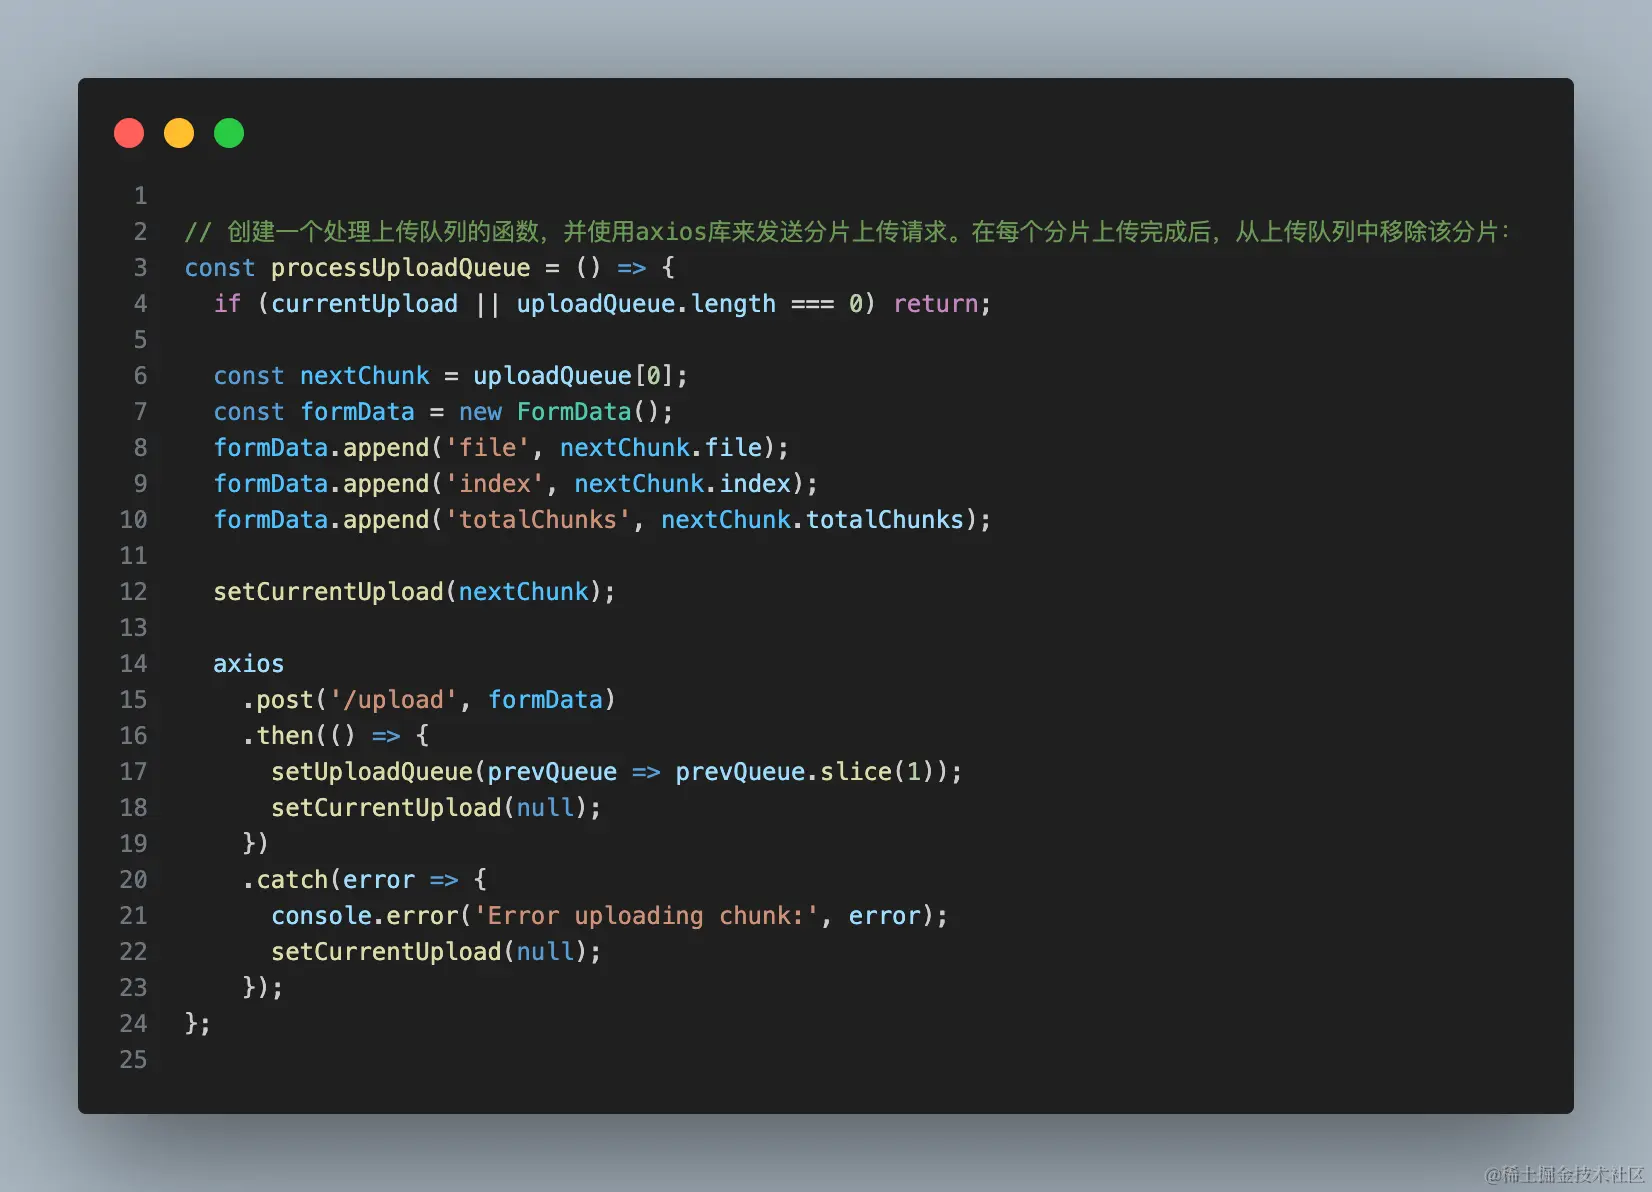Click 'uploadQueue.length' on line 4
Viewport: 1652px width, 1192px height.
646,304
